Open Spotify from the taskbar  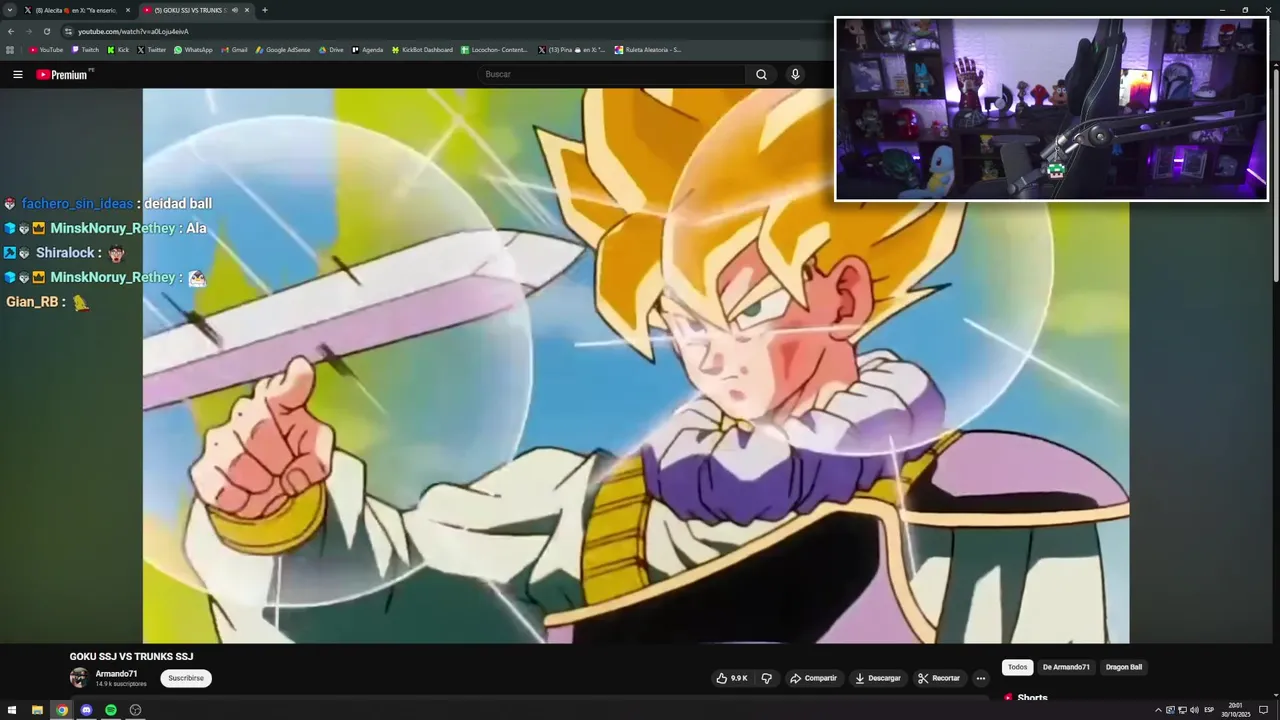tap(111, 710)
